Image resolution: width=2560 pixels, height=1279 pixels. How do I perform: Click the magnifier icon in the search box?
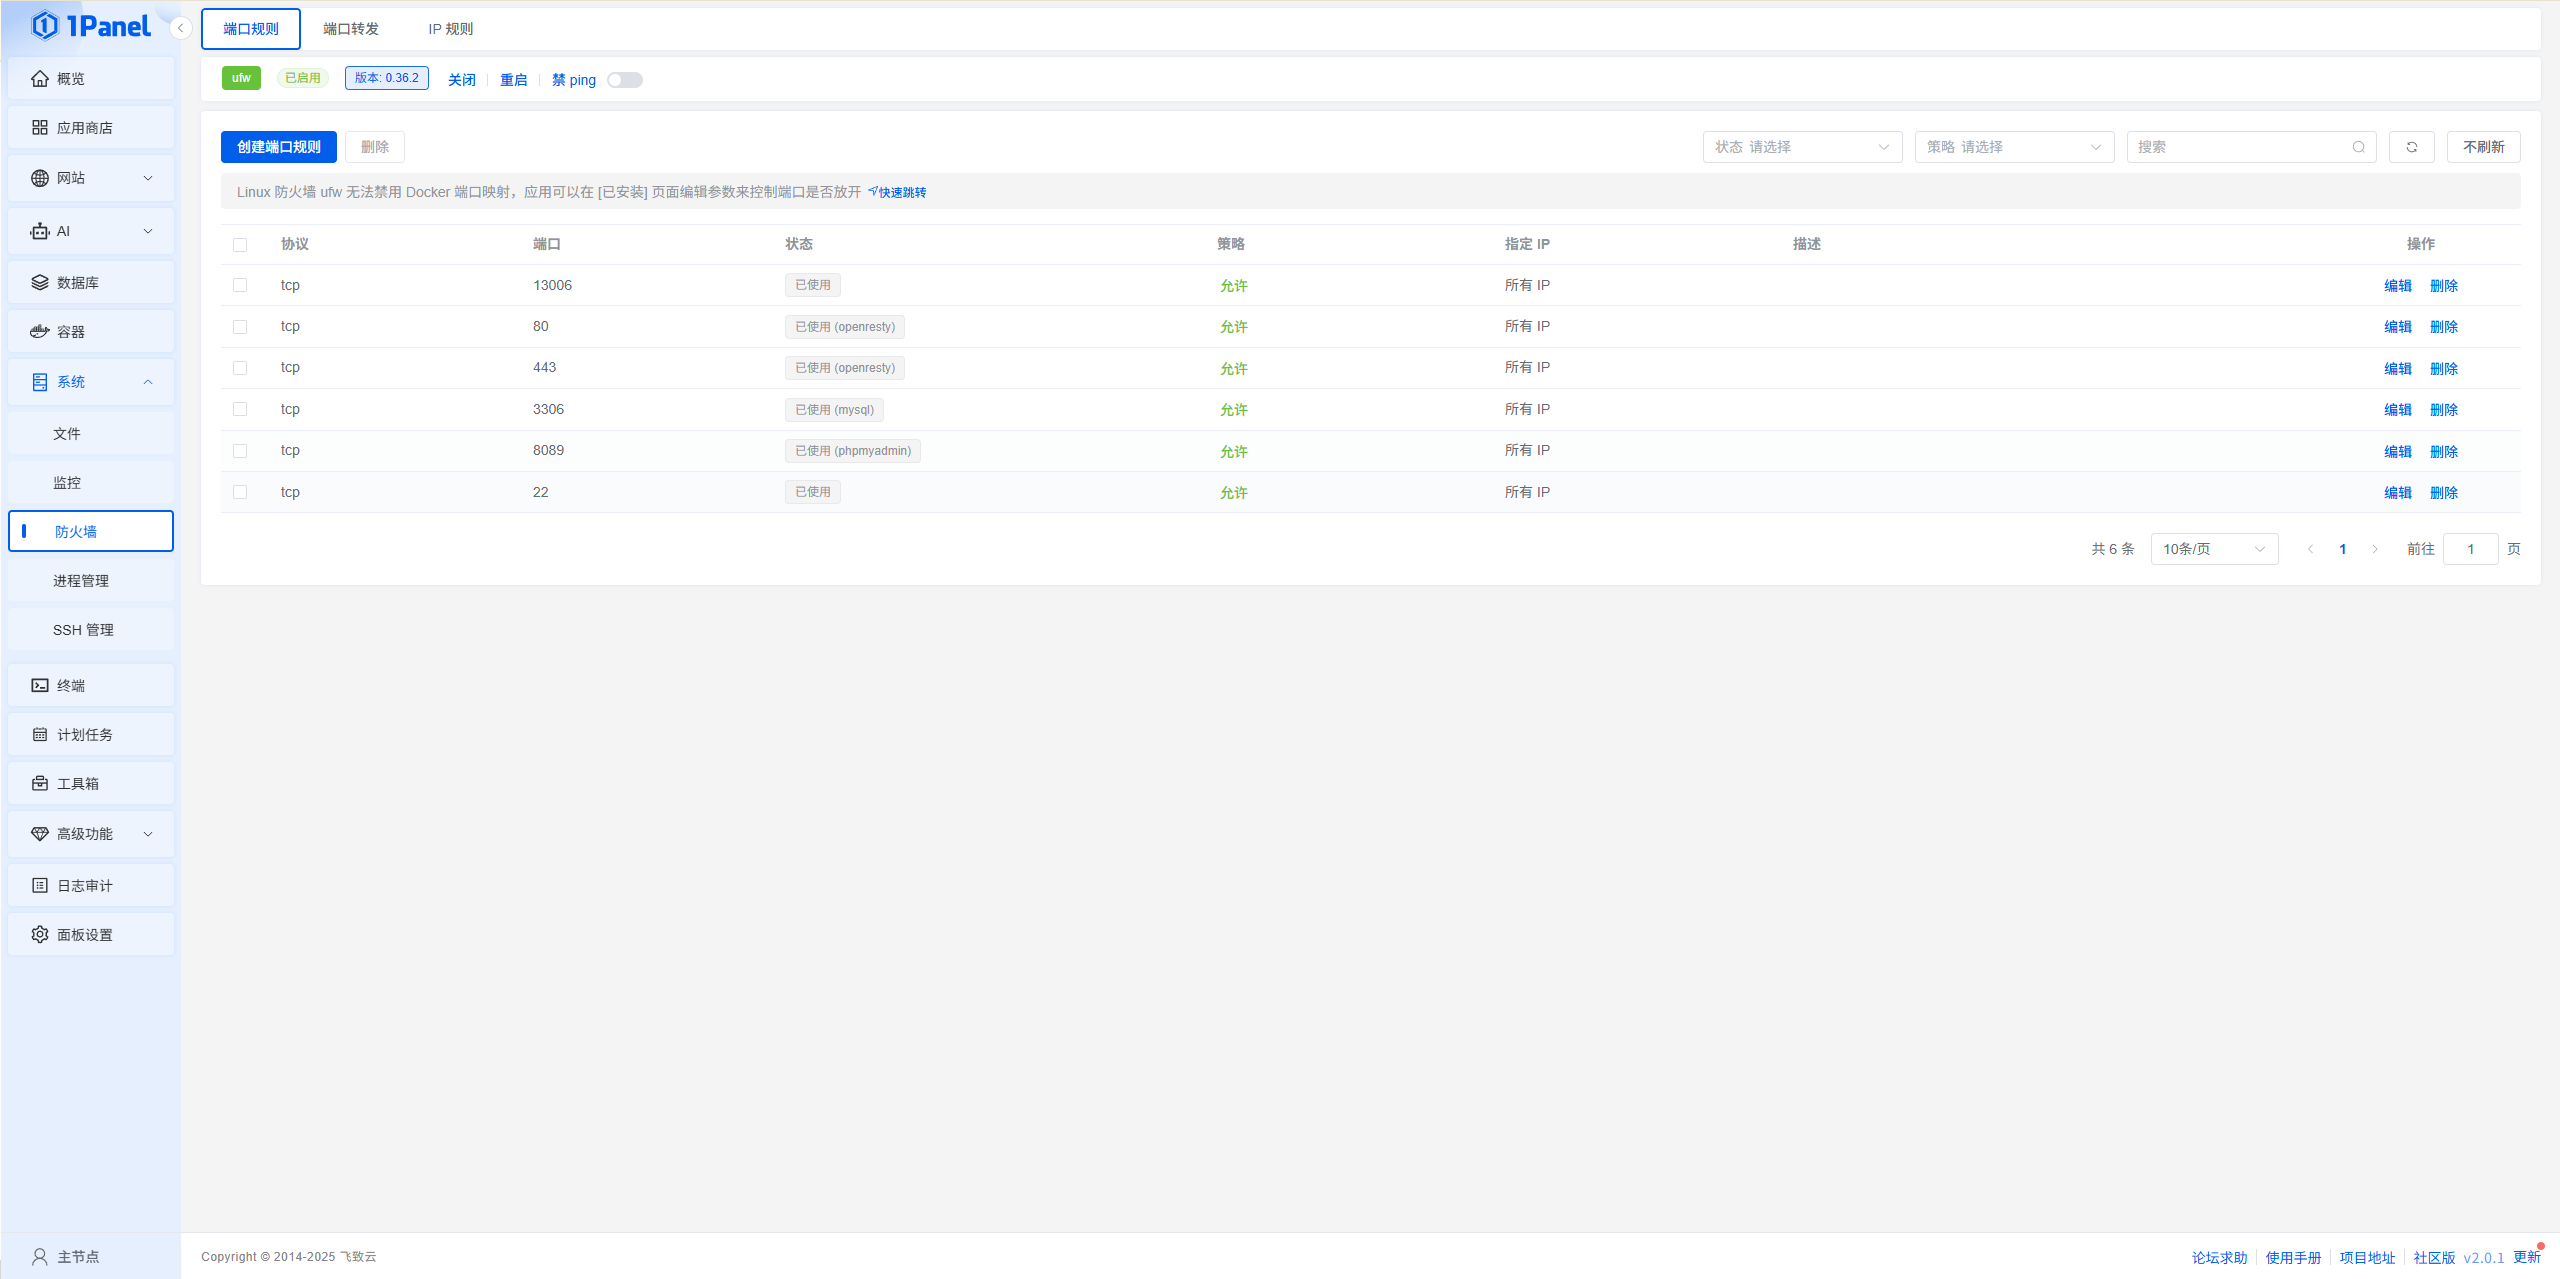pos(2358,147)
